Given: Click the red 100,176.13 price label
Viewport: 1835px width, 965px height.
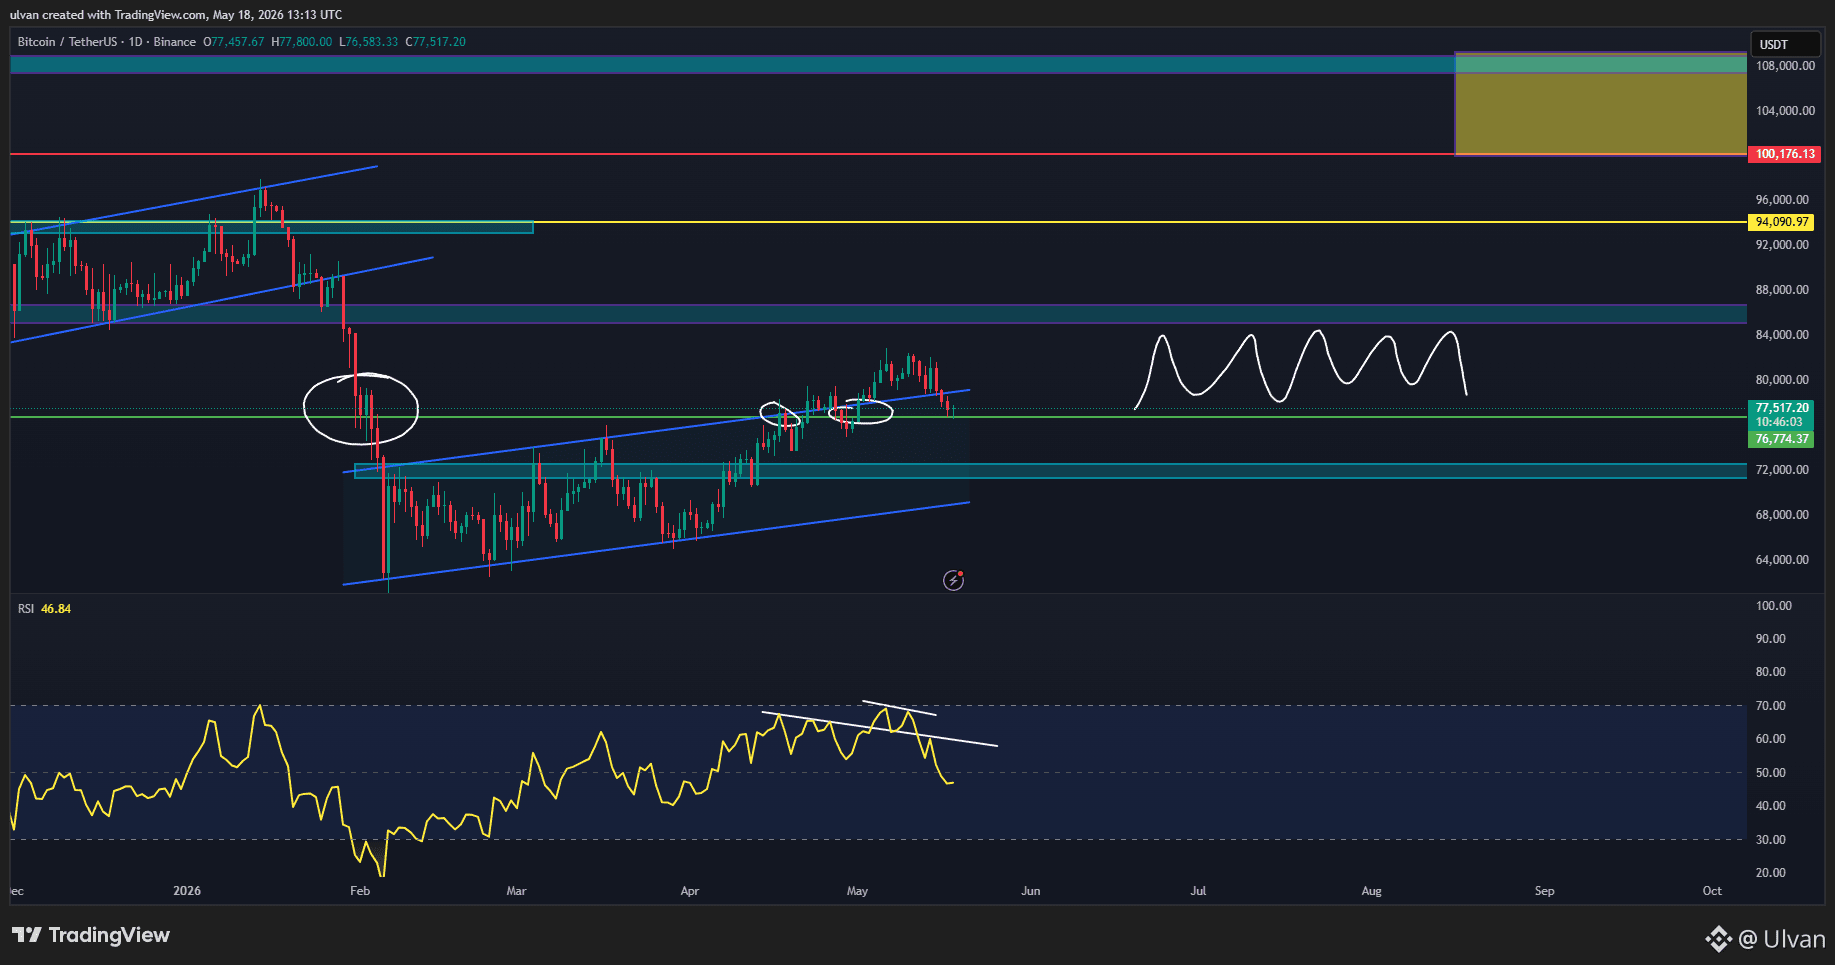Looking at the screenshot, I should pos(1785,154).
